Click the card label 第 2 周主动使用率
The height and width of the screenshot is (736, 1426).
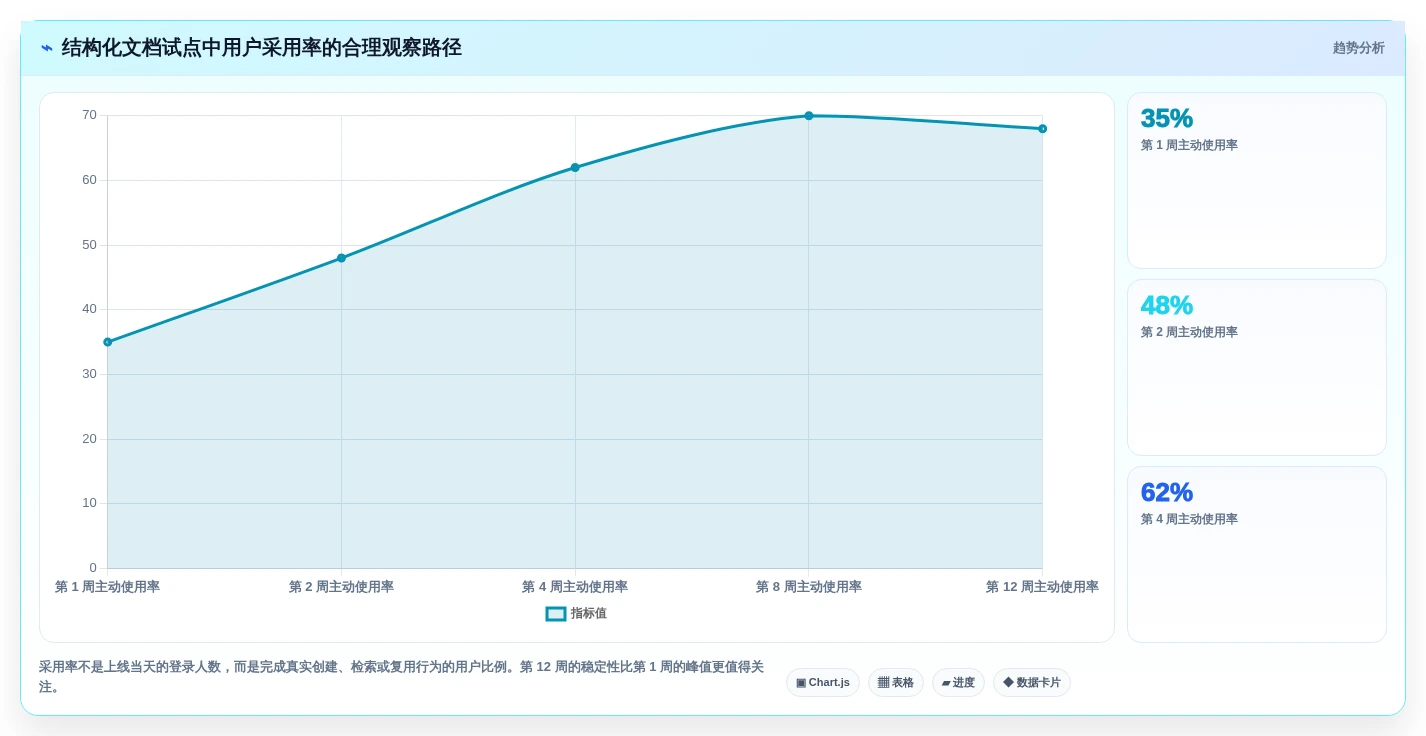click(1189, 332)
